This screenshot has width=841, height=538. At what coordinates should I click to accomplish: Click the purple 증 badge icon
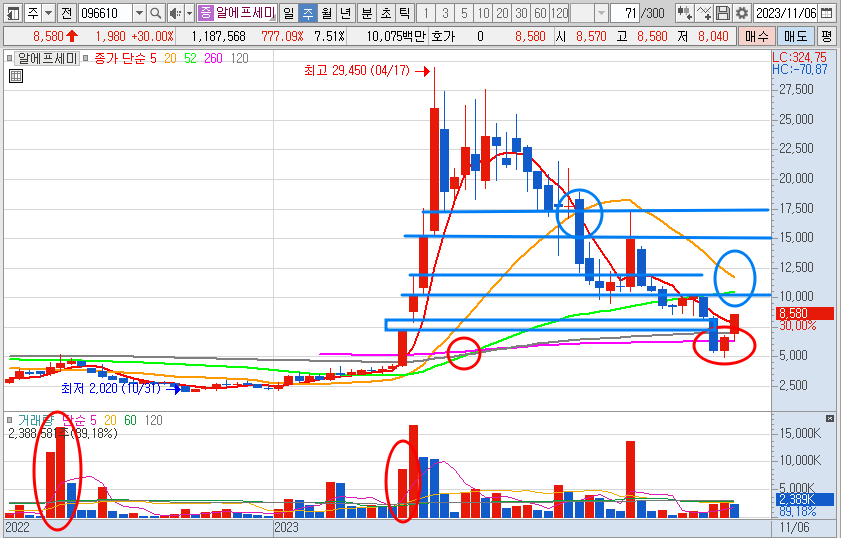coord(205,13)
